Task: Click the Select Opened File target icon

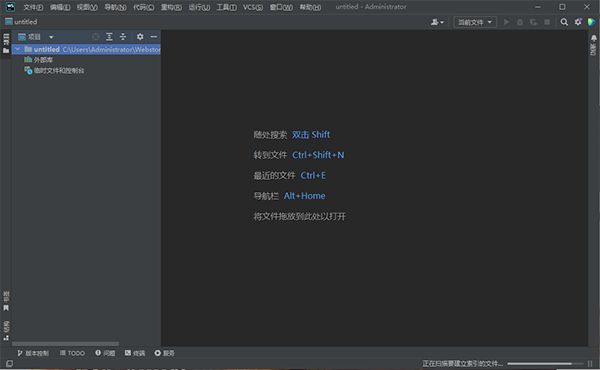Action: point(96,37)
